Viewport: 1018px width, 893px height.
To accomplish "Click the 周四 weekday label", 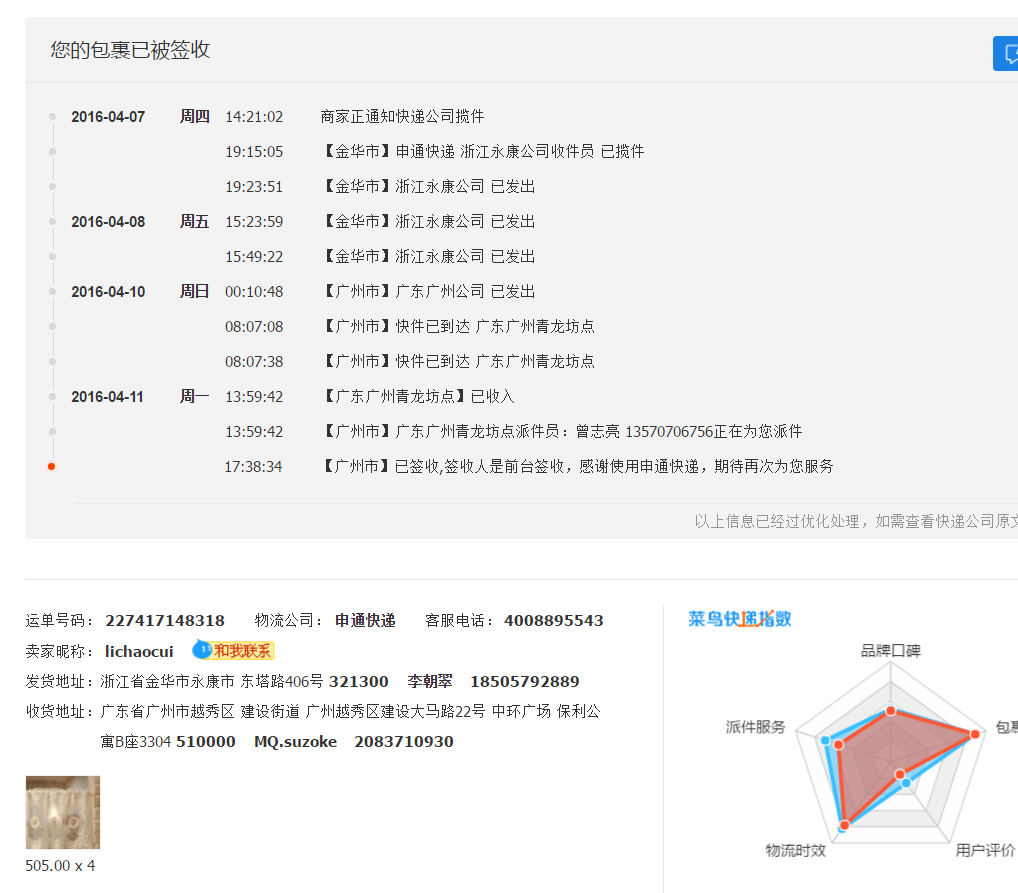I will [195, 116].
